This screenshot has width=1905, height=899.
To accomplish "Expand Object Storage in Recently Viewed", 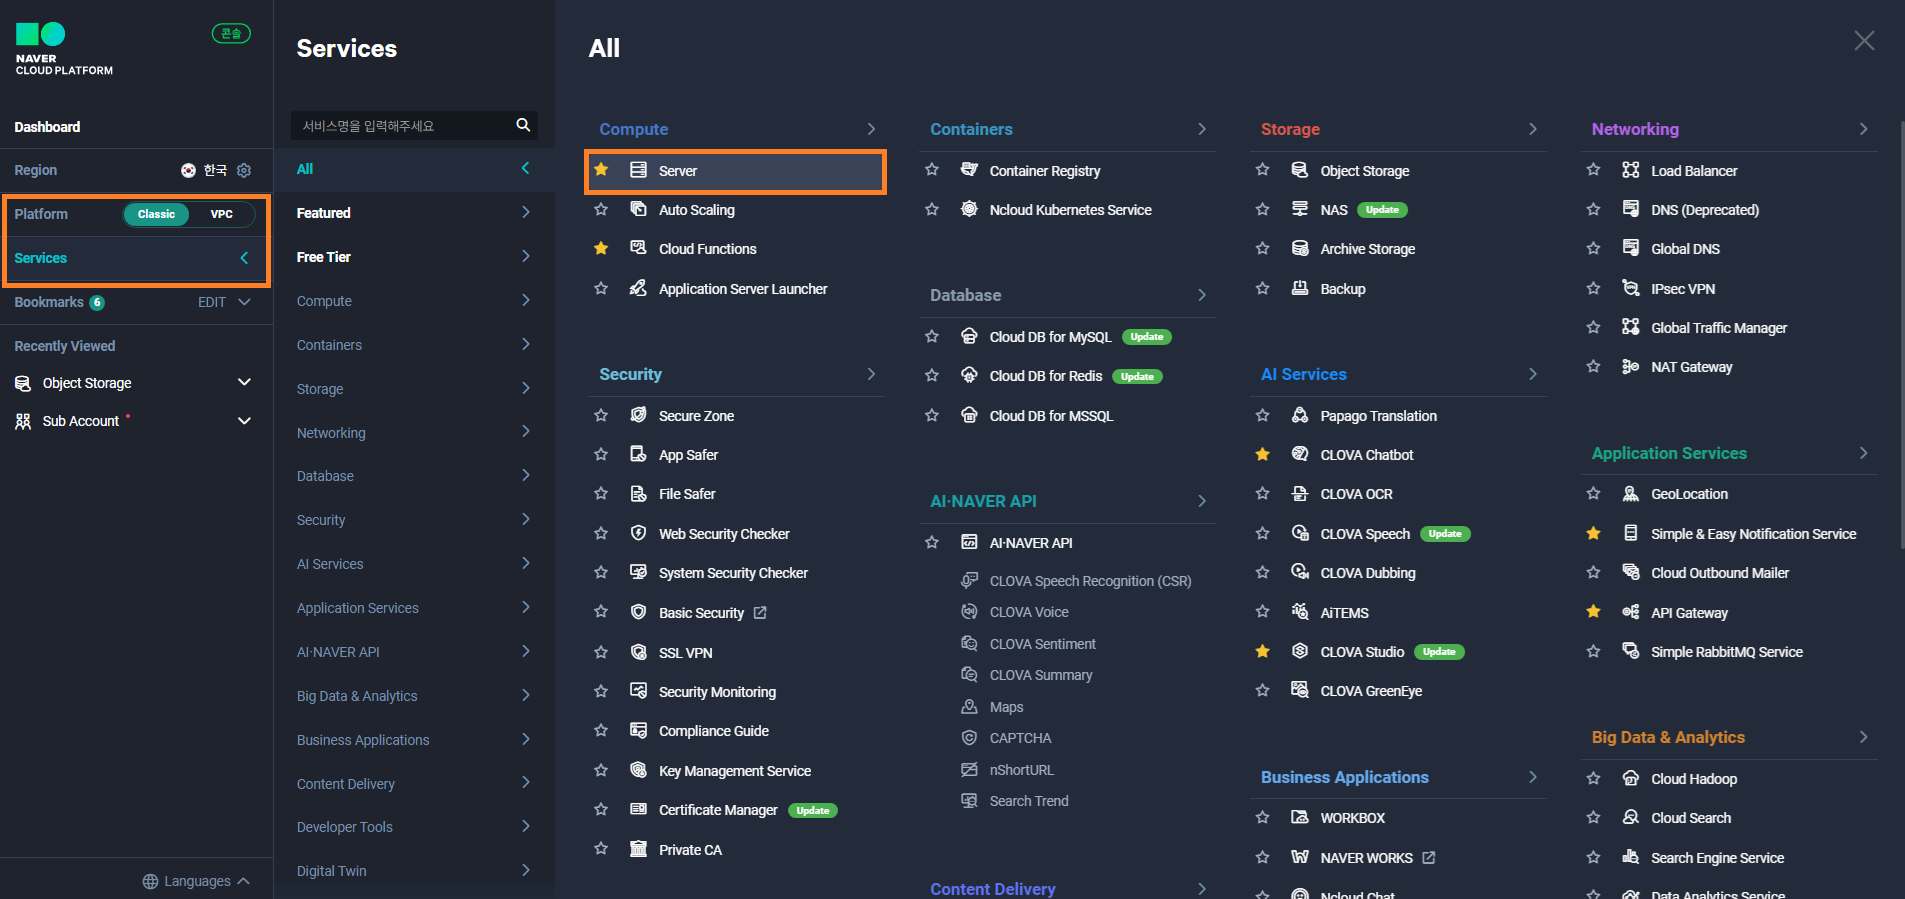I will 244,382.
